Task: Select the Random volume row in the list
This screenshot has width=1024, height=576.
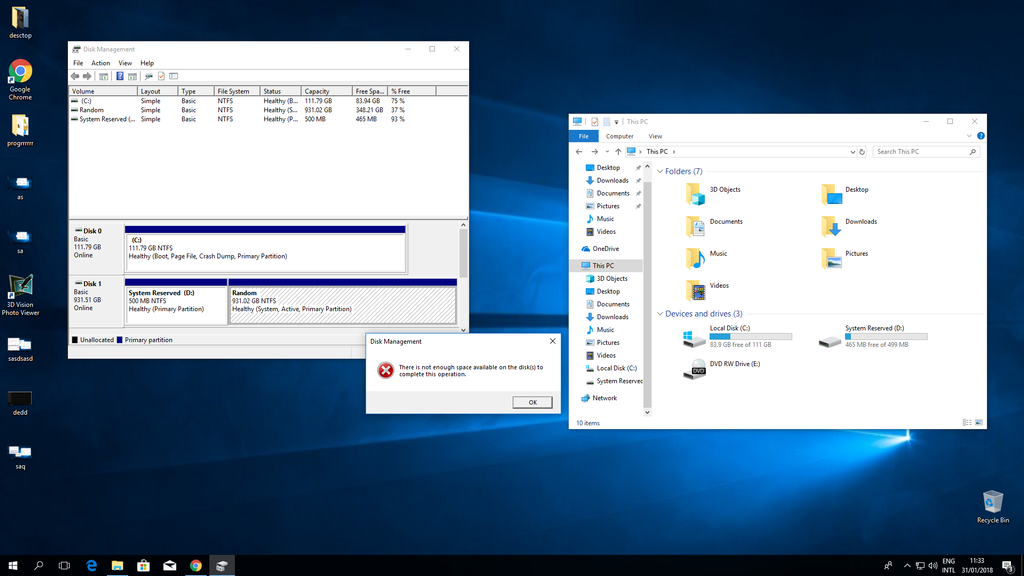Action: point(268,110)
